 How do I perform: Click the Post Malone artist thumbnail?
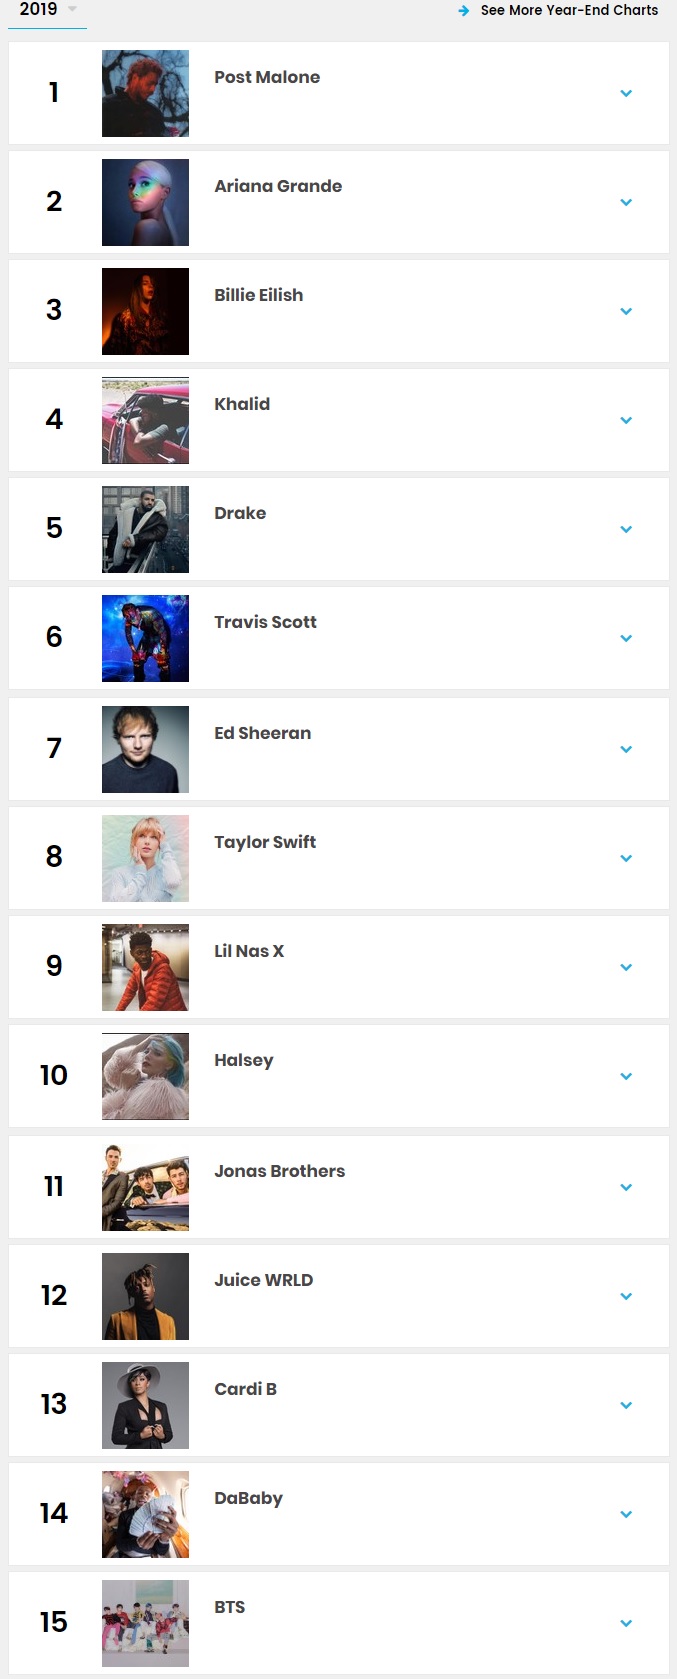pyautogui.click(x=145, y=93)
